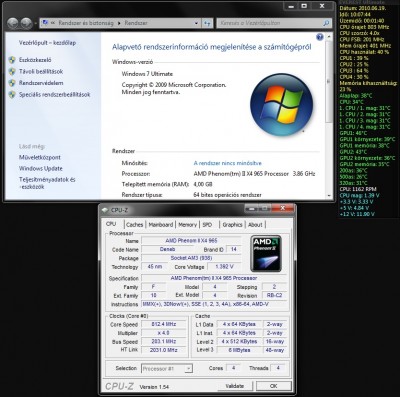Viewport: 400px width, 397px height.
Task: Click the Control Panel search field
Action: click(274, 23)
